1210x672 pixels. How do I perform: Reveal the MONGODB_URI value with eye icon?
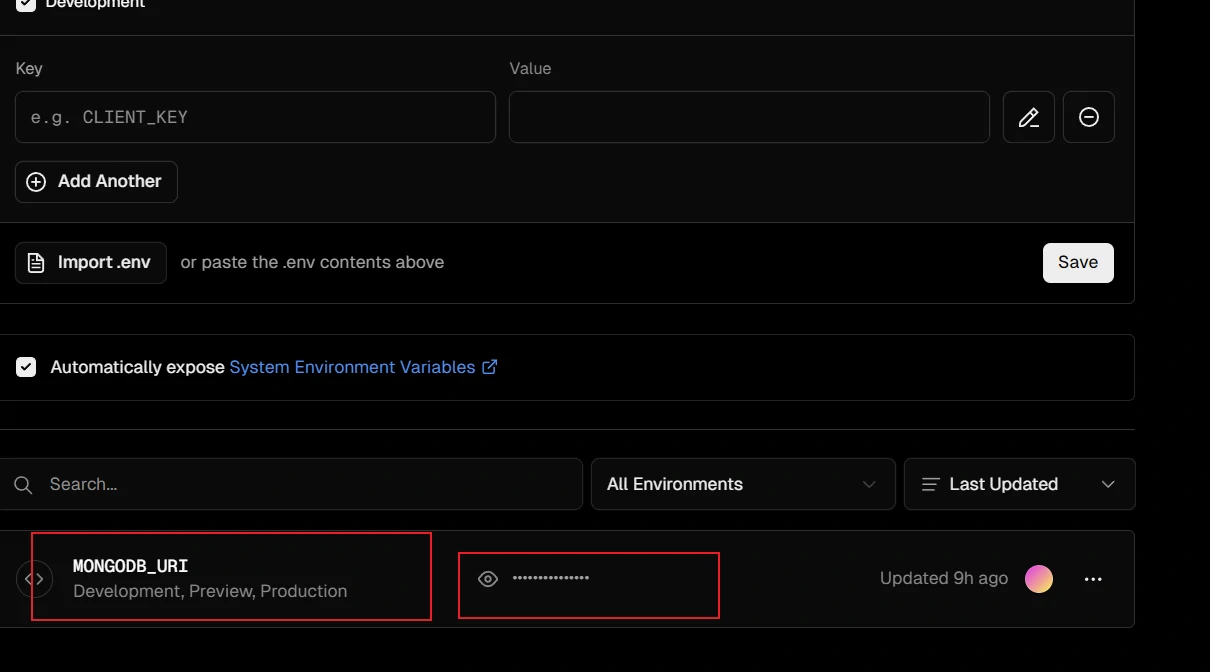click(488, 579)
